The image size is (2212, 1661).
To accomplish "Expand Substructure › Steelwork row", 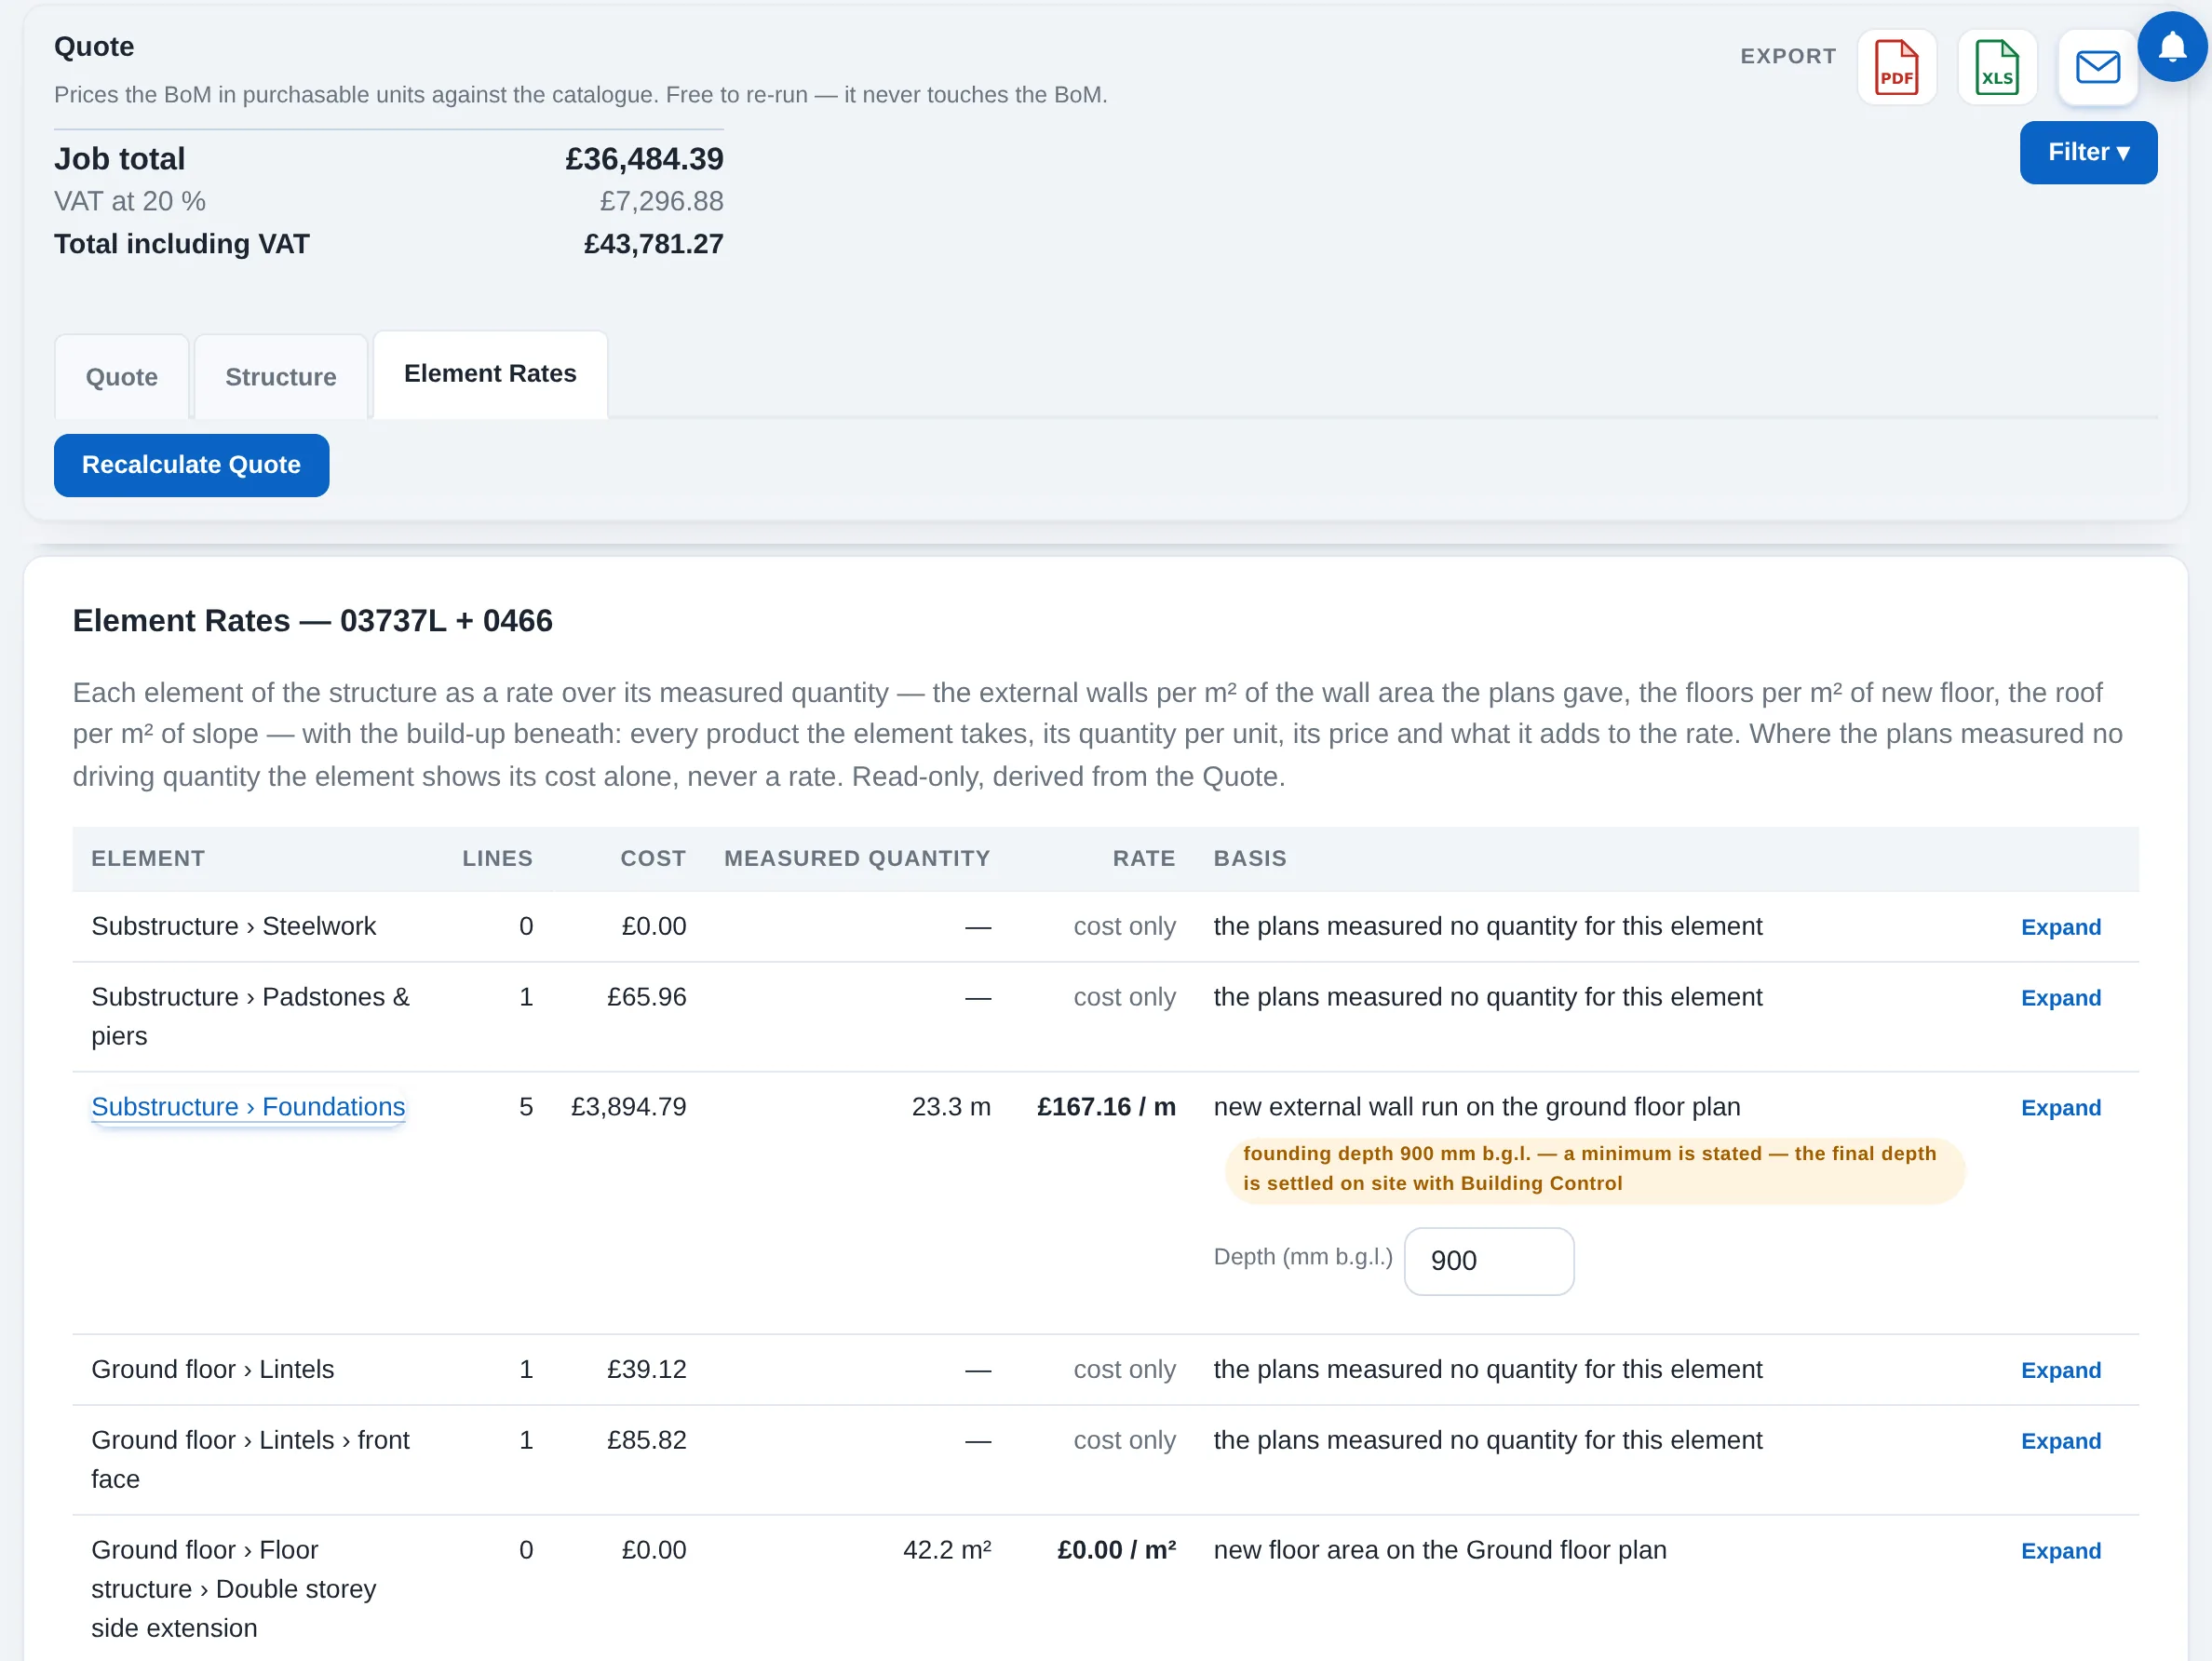I will [2060, 927].
